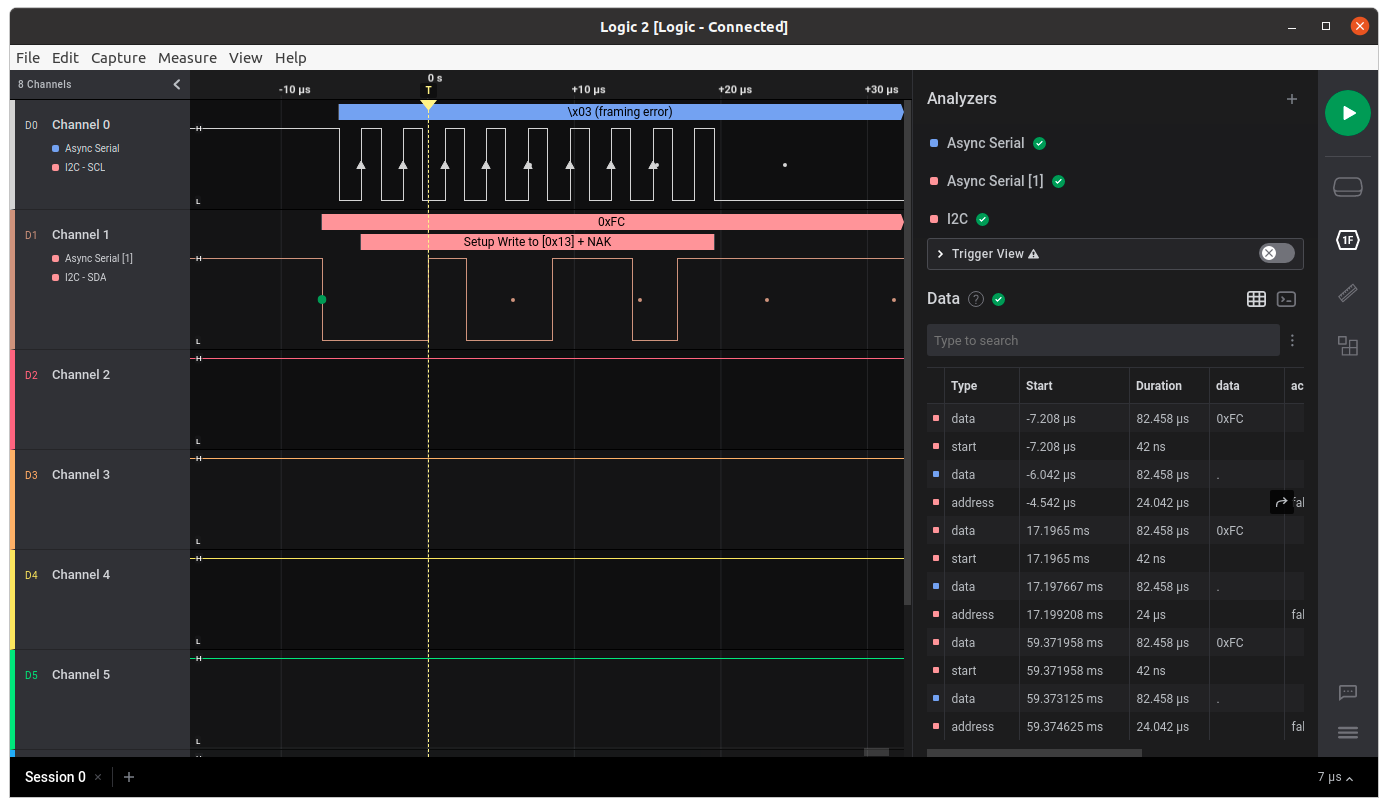Open the 7 µs zoom level dropdown

[x=1335, y=777]
